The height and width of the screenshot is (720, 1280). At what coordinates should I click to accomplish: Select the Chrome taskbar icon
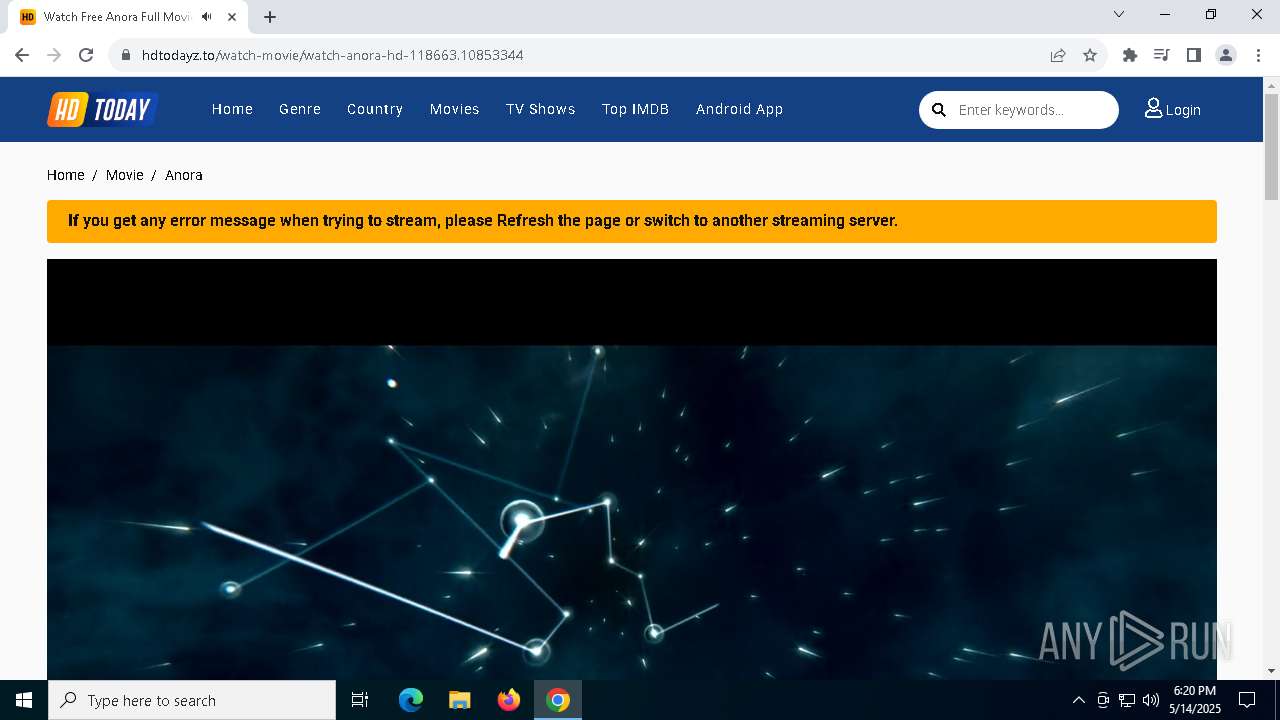tap(558, 700)
